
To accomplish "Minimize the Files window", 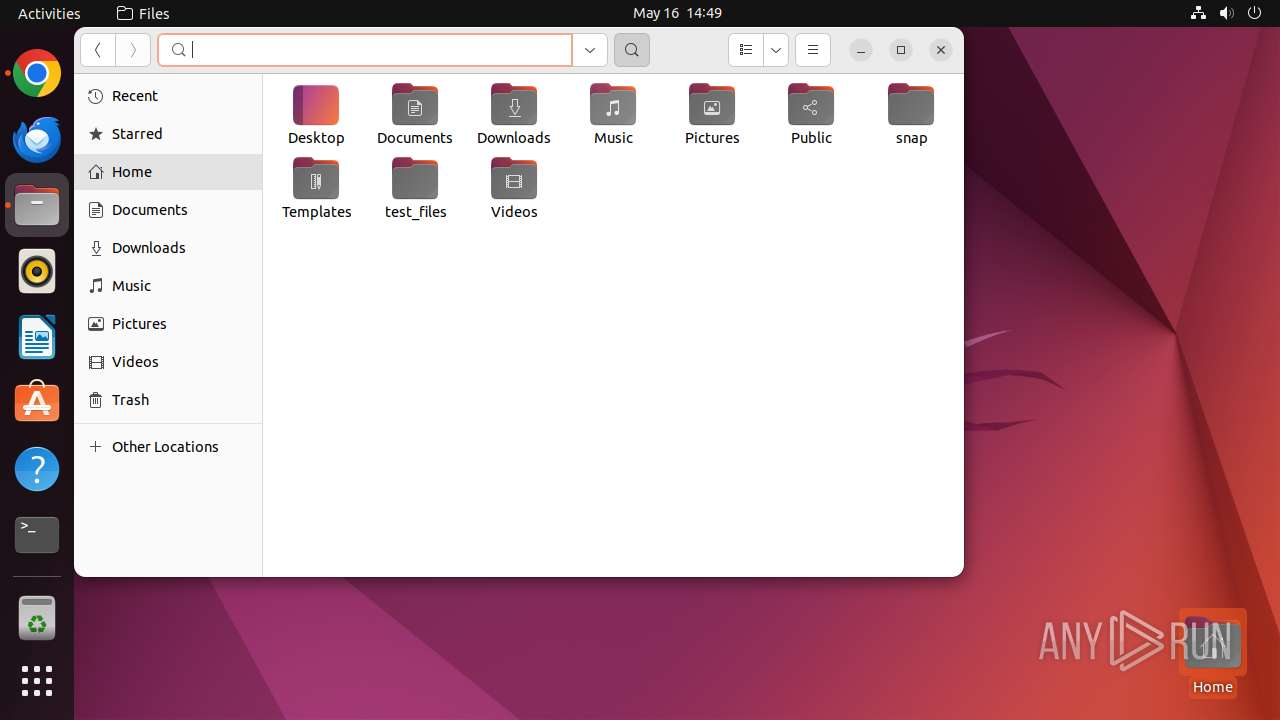I will [861, 50].
